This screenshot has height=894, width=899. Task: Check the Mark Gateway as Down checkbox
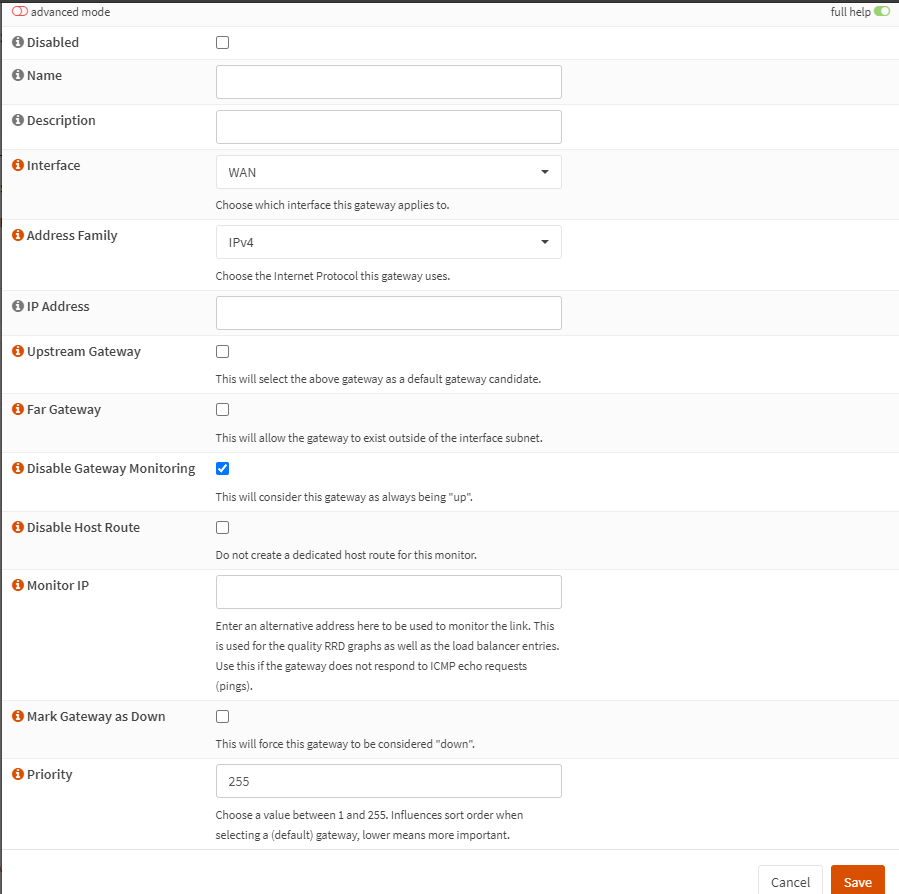[x=222, y=716]
